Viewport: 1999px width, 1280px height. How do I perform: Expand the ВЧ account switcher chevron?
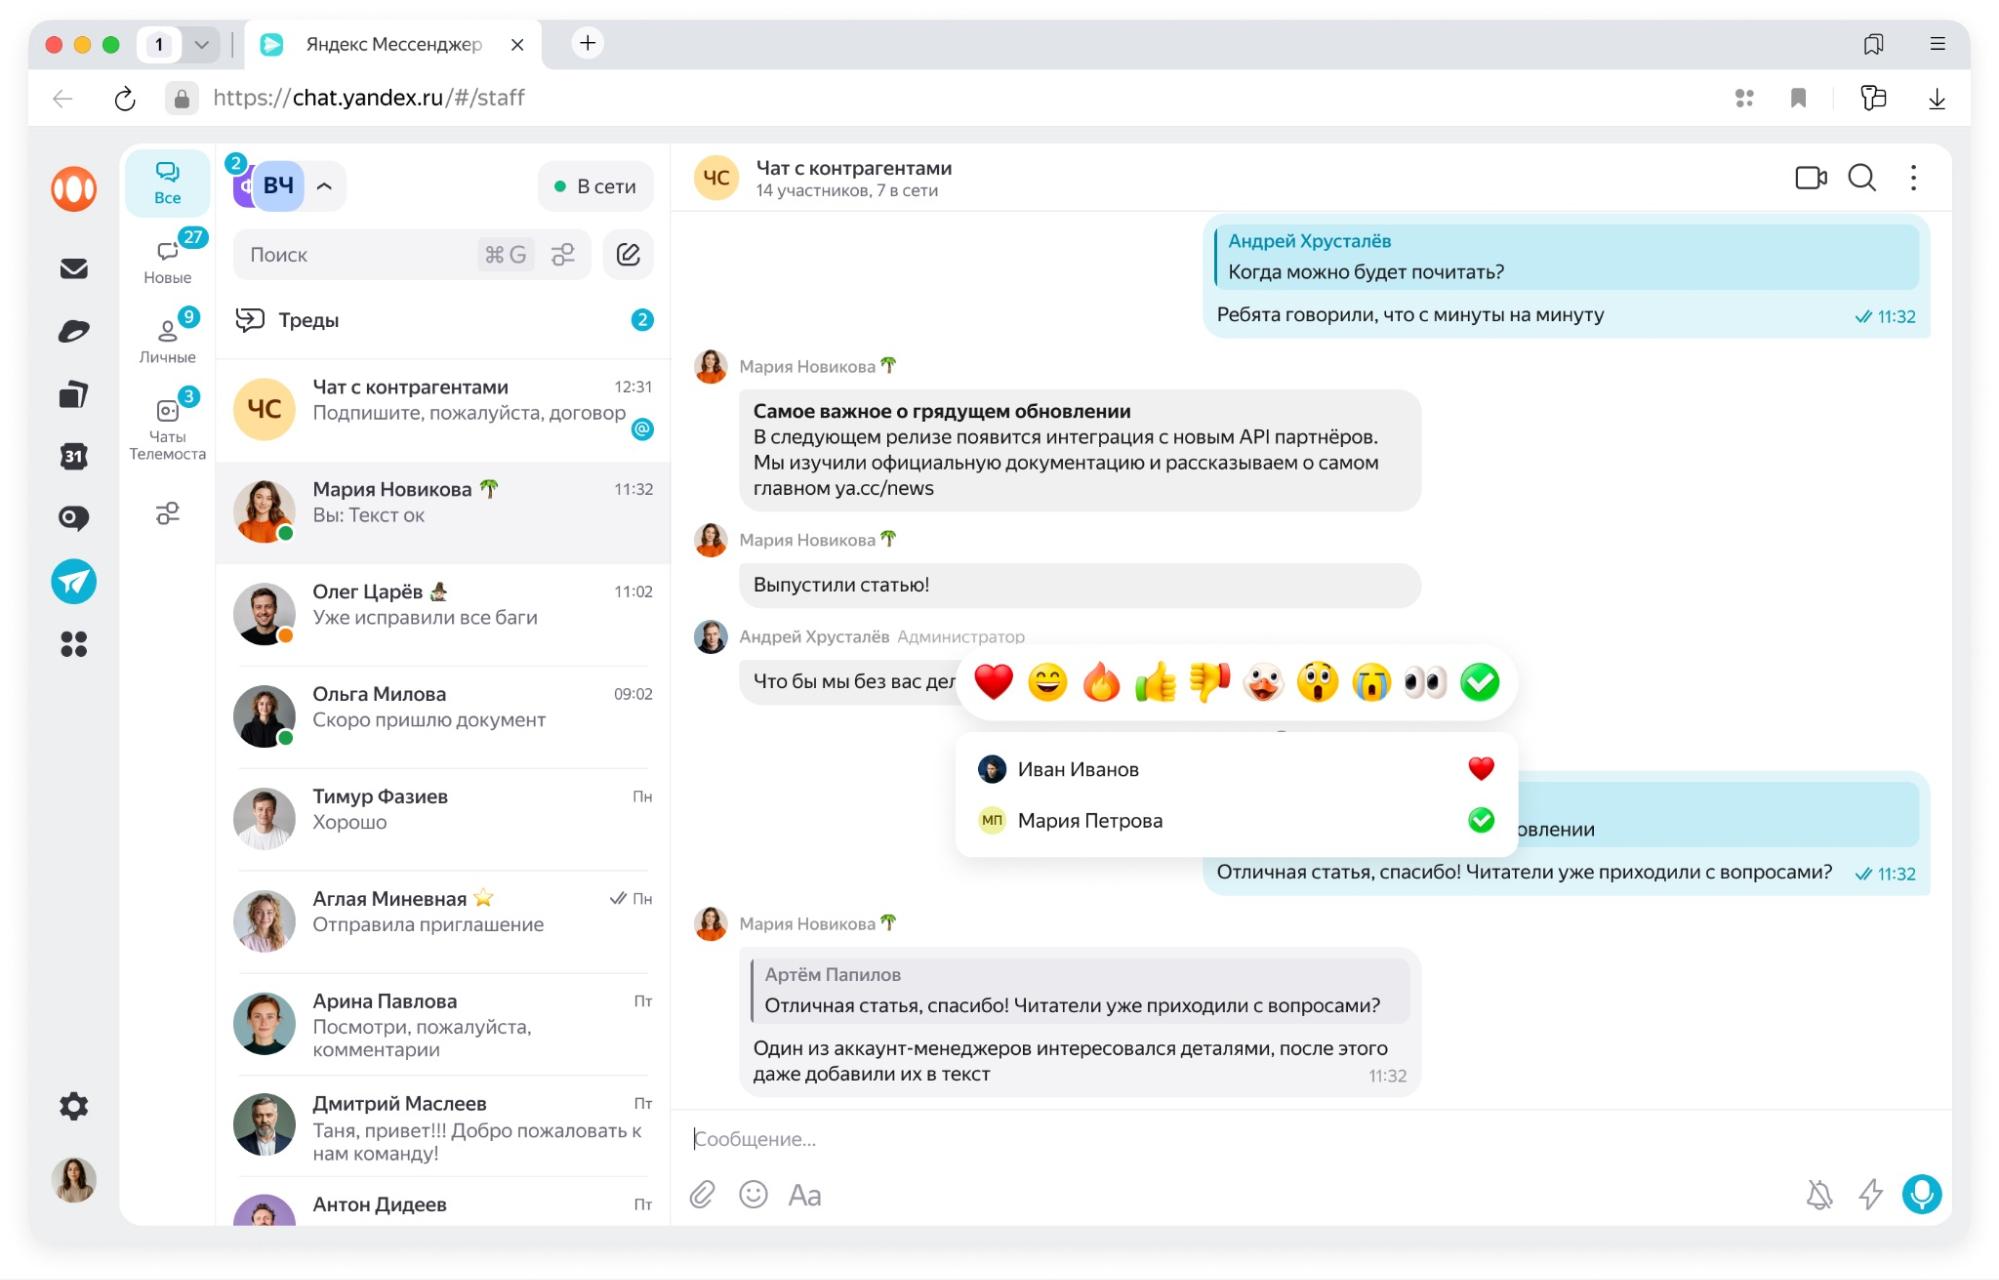click(x=324, y=186)
